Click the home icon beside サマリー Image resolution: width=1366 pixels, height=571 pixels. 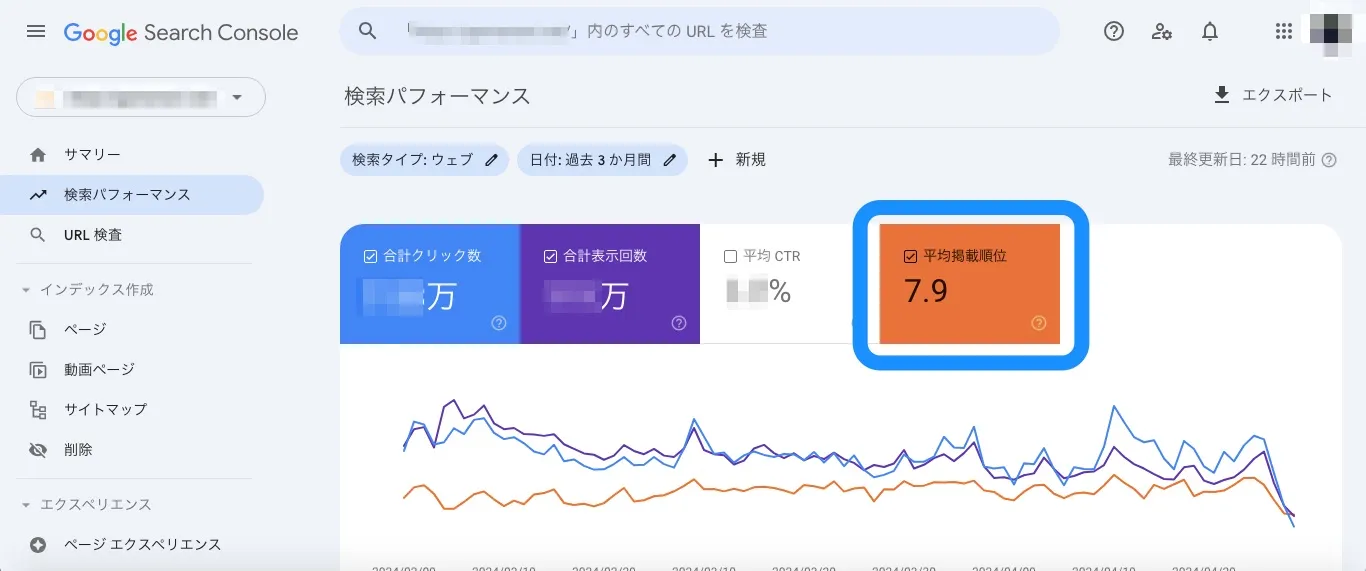(38, 155)
